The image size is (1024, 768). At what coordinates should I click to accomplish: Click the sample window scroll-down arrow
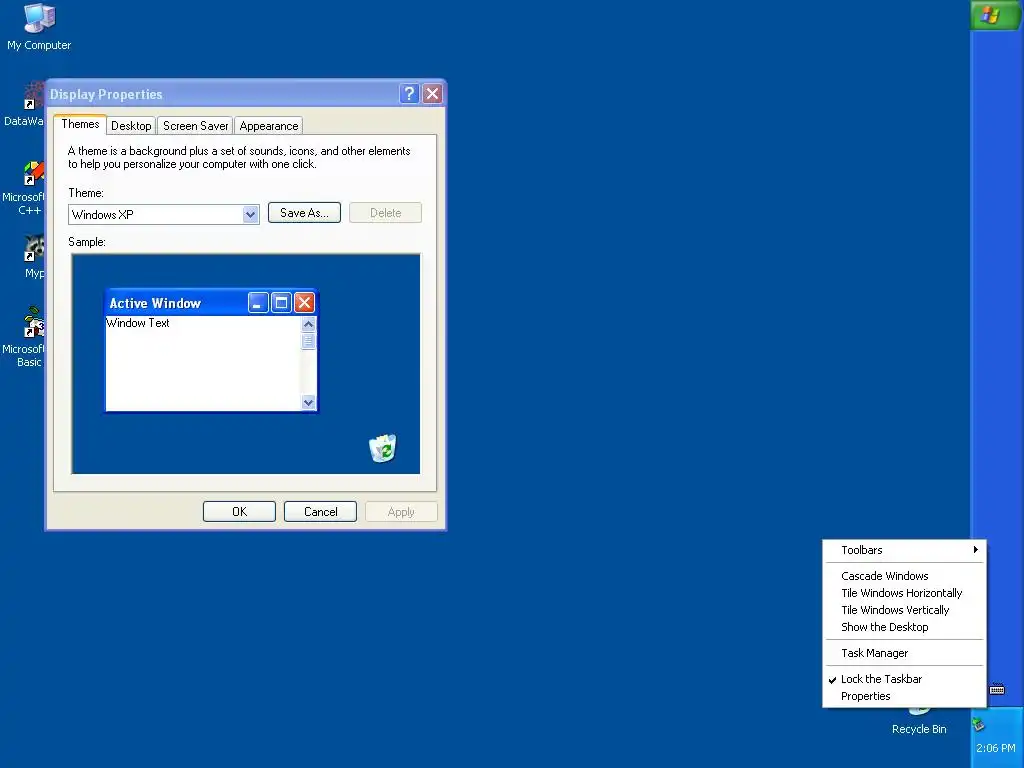(308, 403)
